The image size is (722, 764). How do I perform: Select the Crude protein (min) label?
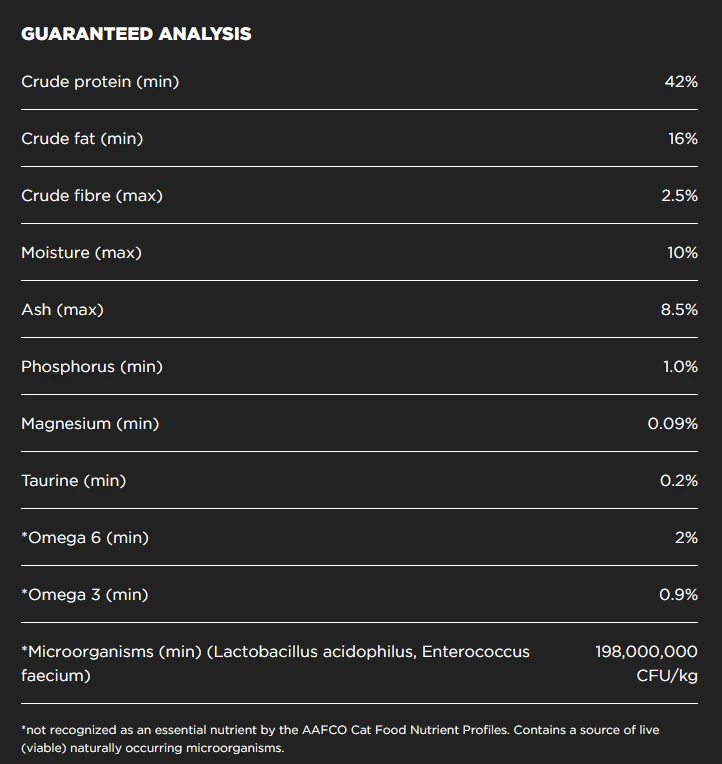(100, 81)
